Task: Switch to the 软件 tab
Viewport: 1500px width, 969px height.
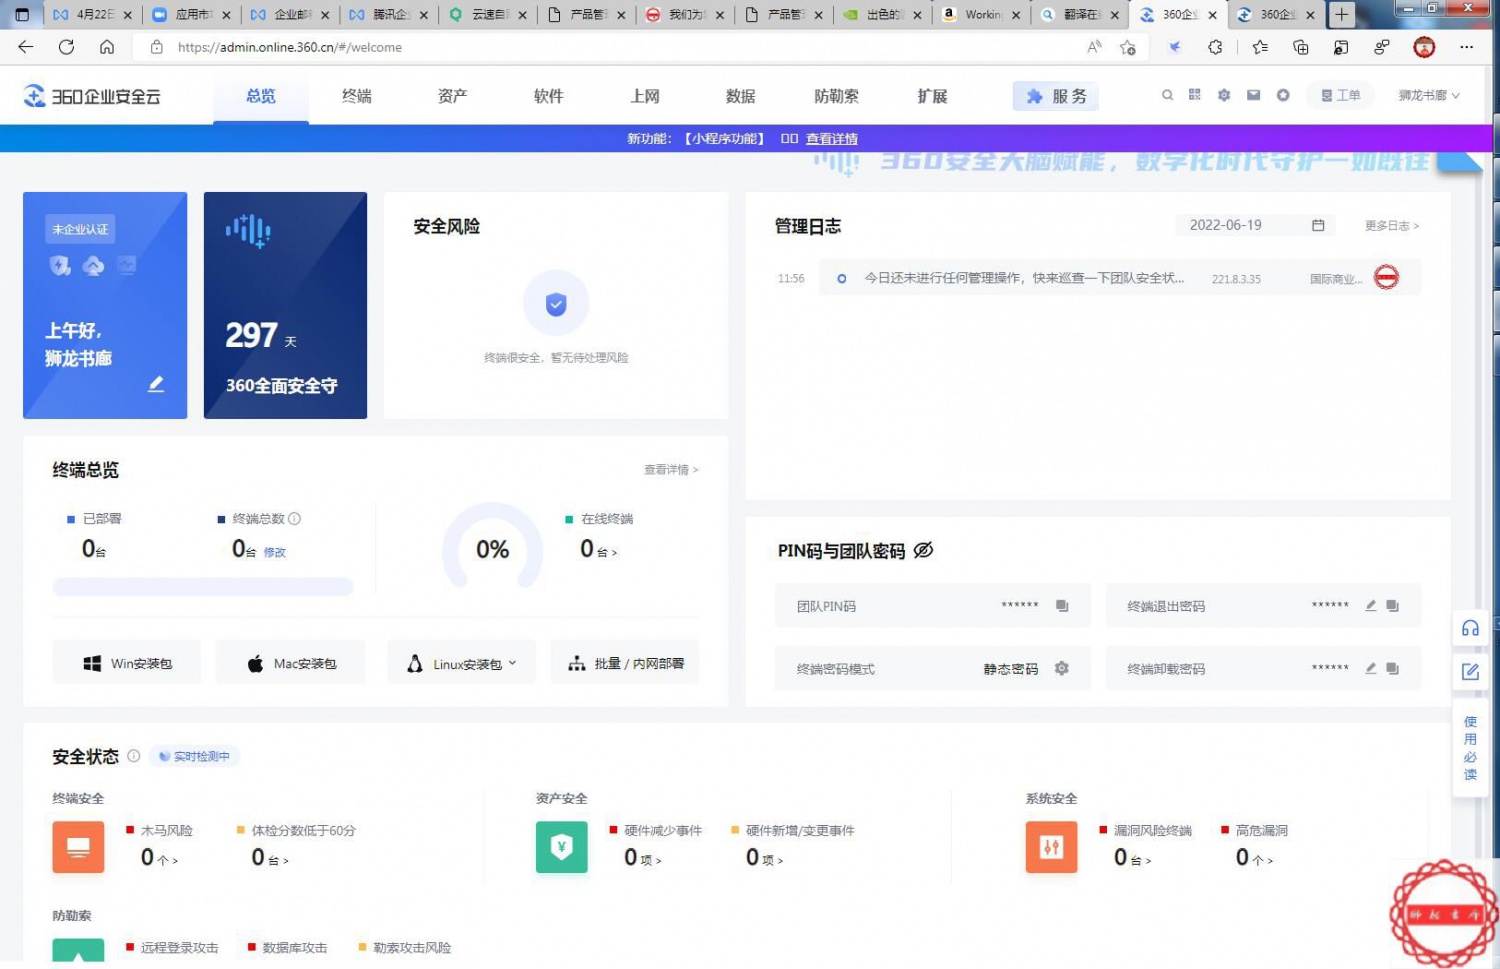Action: pos(548,96)
